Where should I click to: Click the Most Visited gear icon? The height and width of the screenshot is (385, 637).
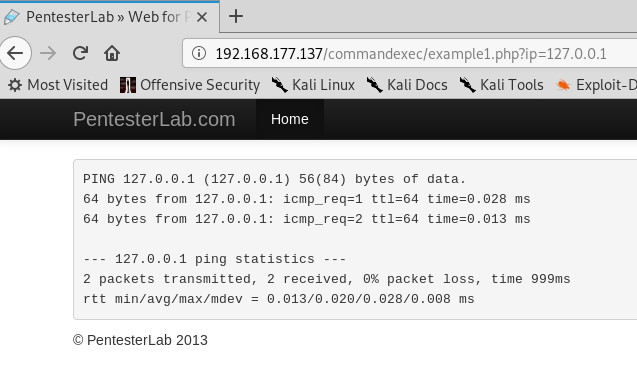pyautogui.click(x=15, y=85)
